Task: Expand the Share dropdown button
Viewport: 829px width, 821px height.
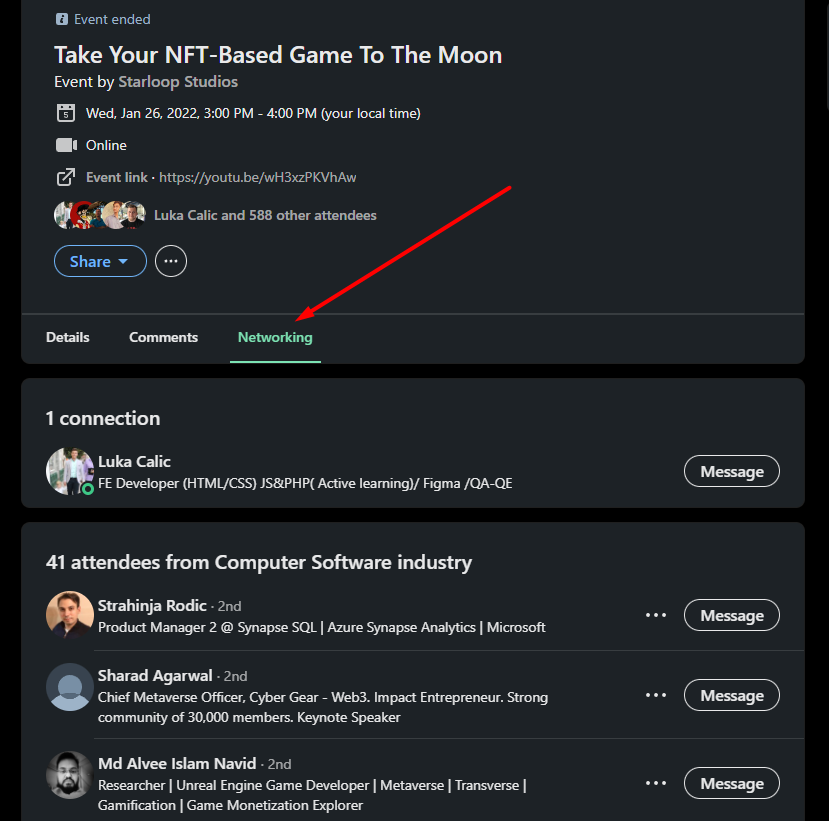Action: [100, 261]
